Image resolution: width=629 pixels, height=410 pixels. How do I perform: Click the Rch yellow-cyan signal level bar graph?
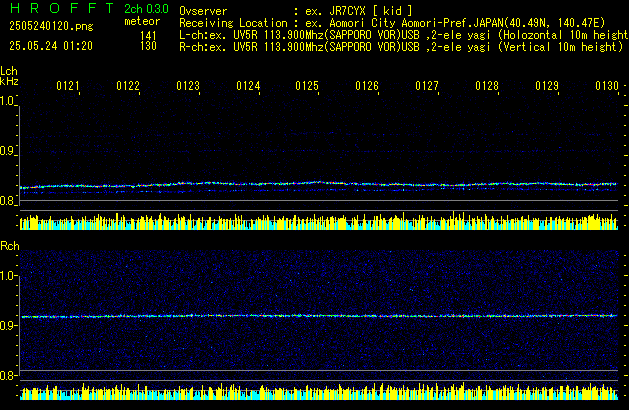[319, 392]
